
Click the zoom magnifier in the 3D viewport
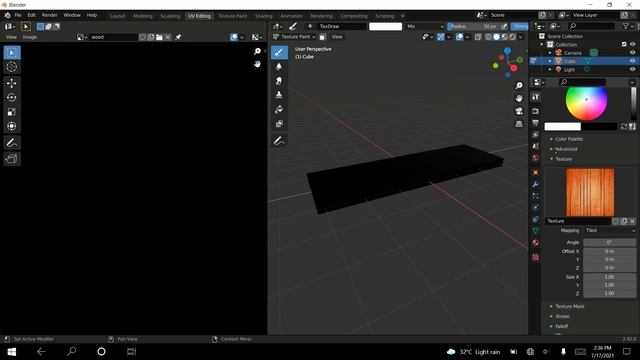point(519,85)
